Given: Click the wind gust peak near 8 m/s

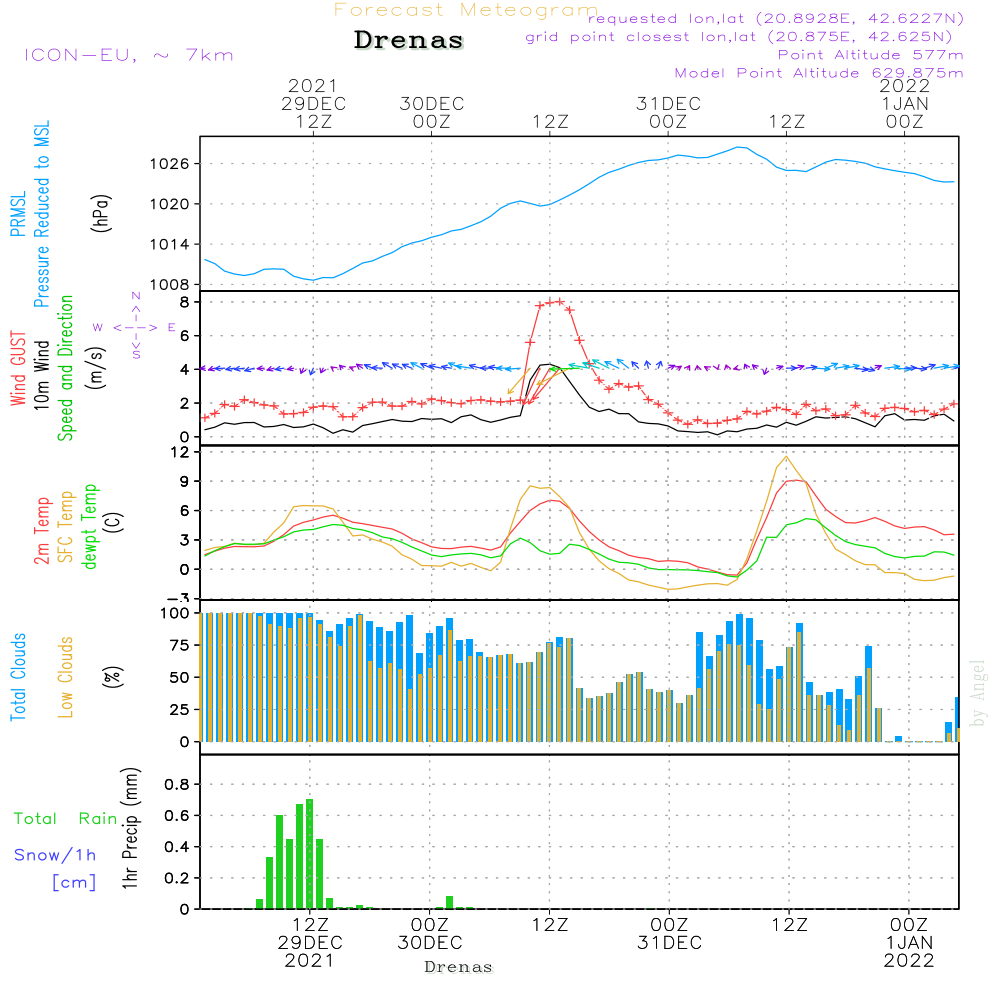Looking at the screenshot, I should coord(559,301).
